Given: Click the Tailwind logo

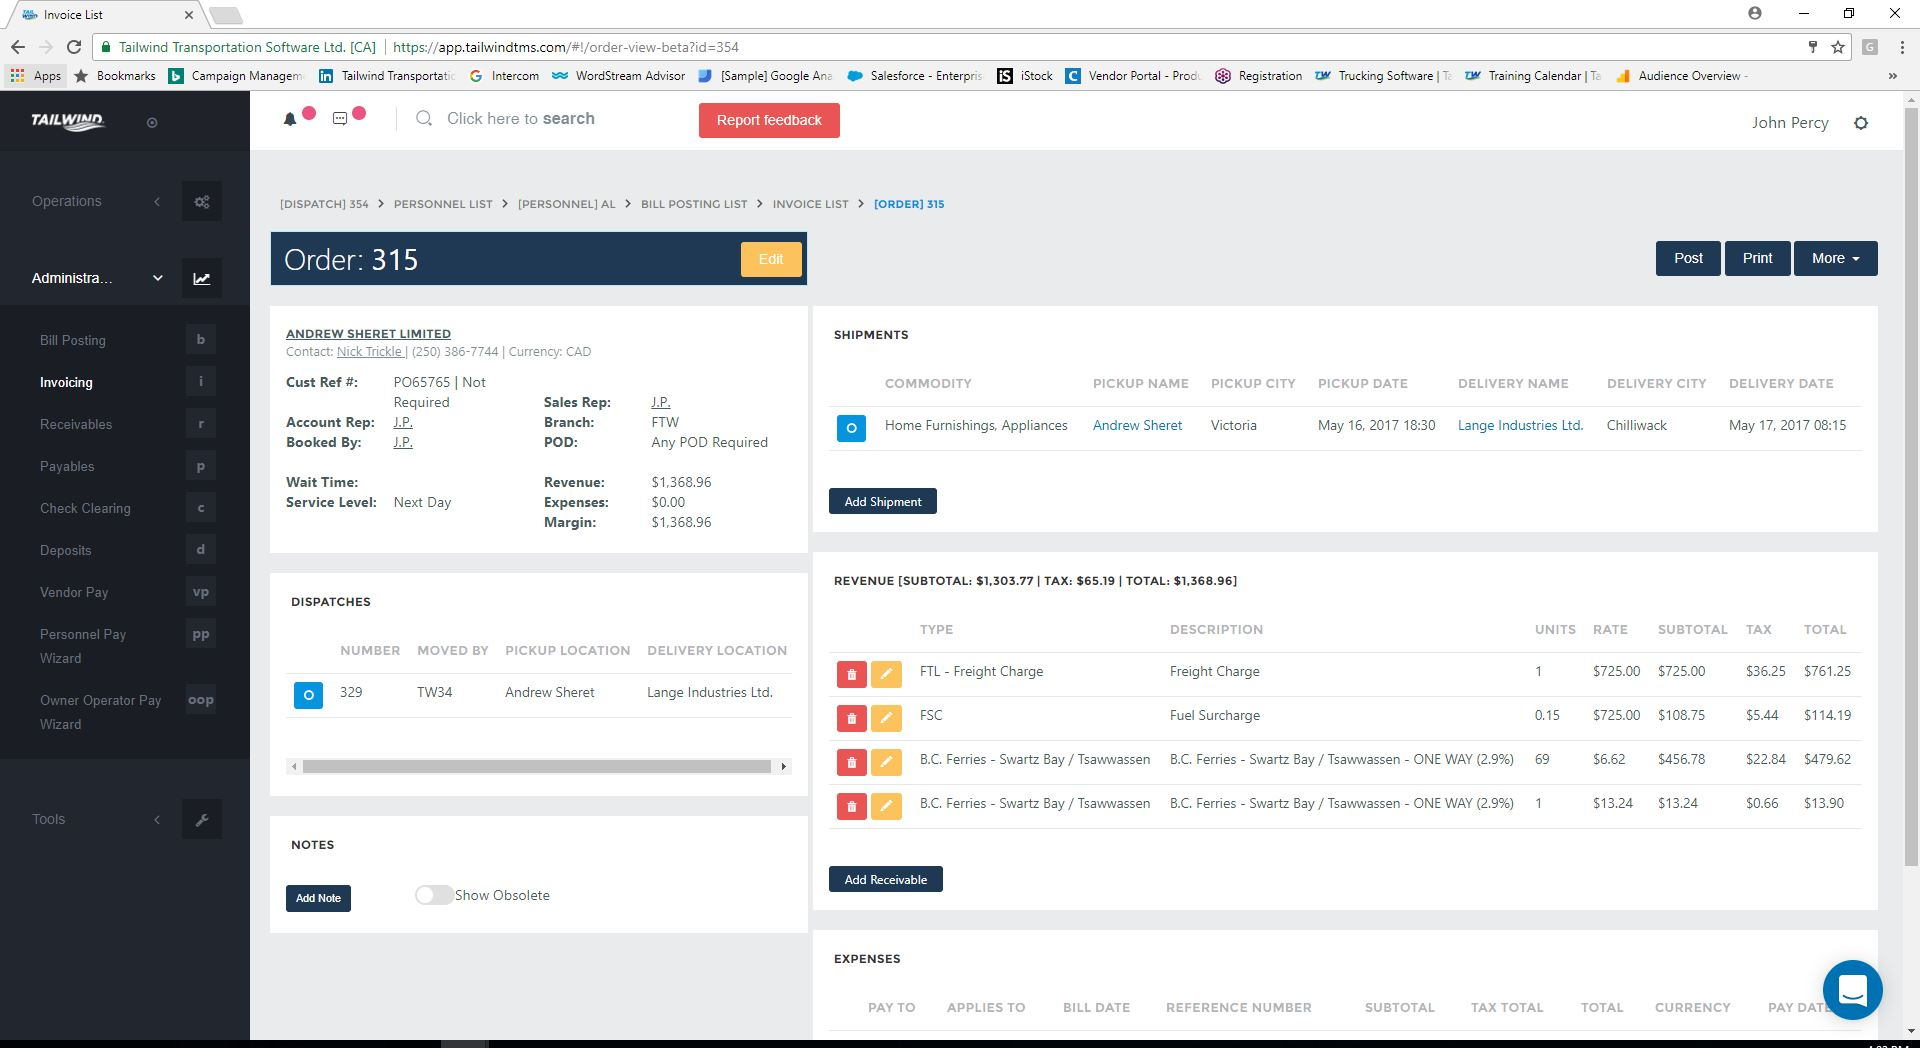Looking at the screenshot, I should (x=68, y=121).
